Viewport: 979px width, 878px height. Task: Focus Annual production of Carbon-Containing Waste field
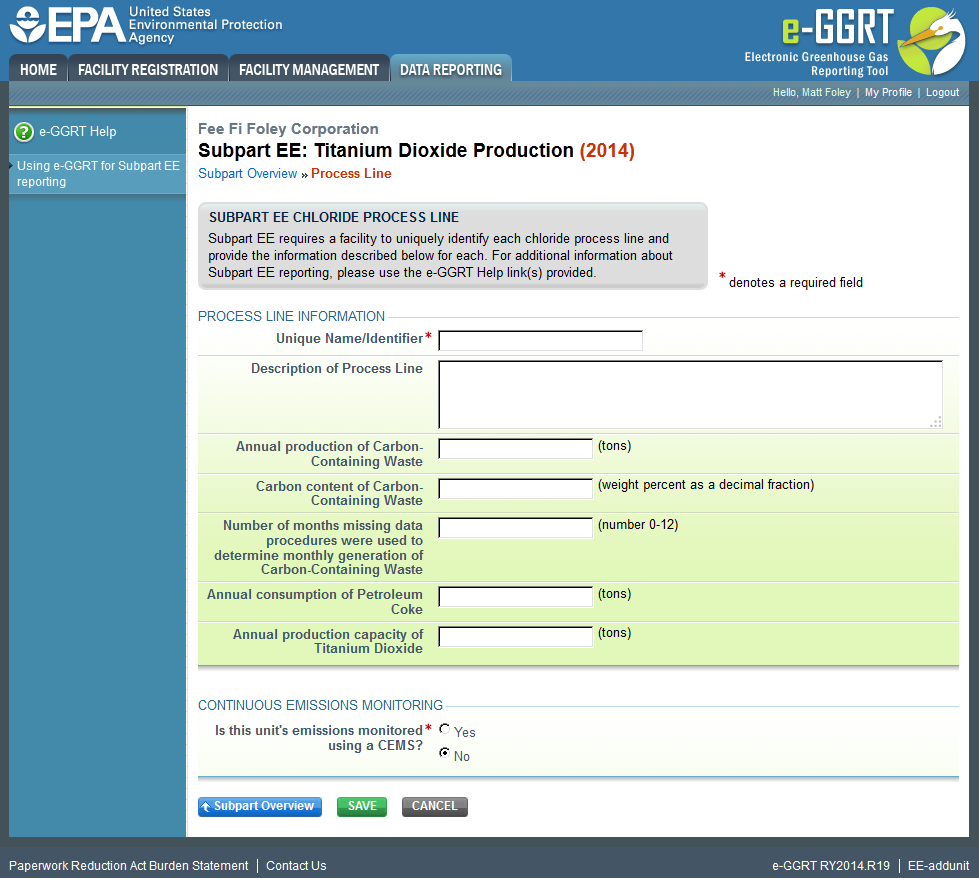coord(515,448)
